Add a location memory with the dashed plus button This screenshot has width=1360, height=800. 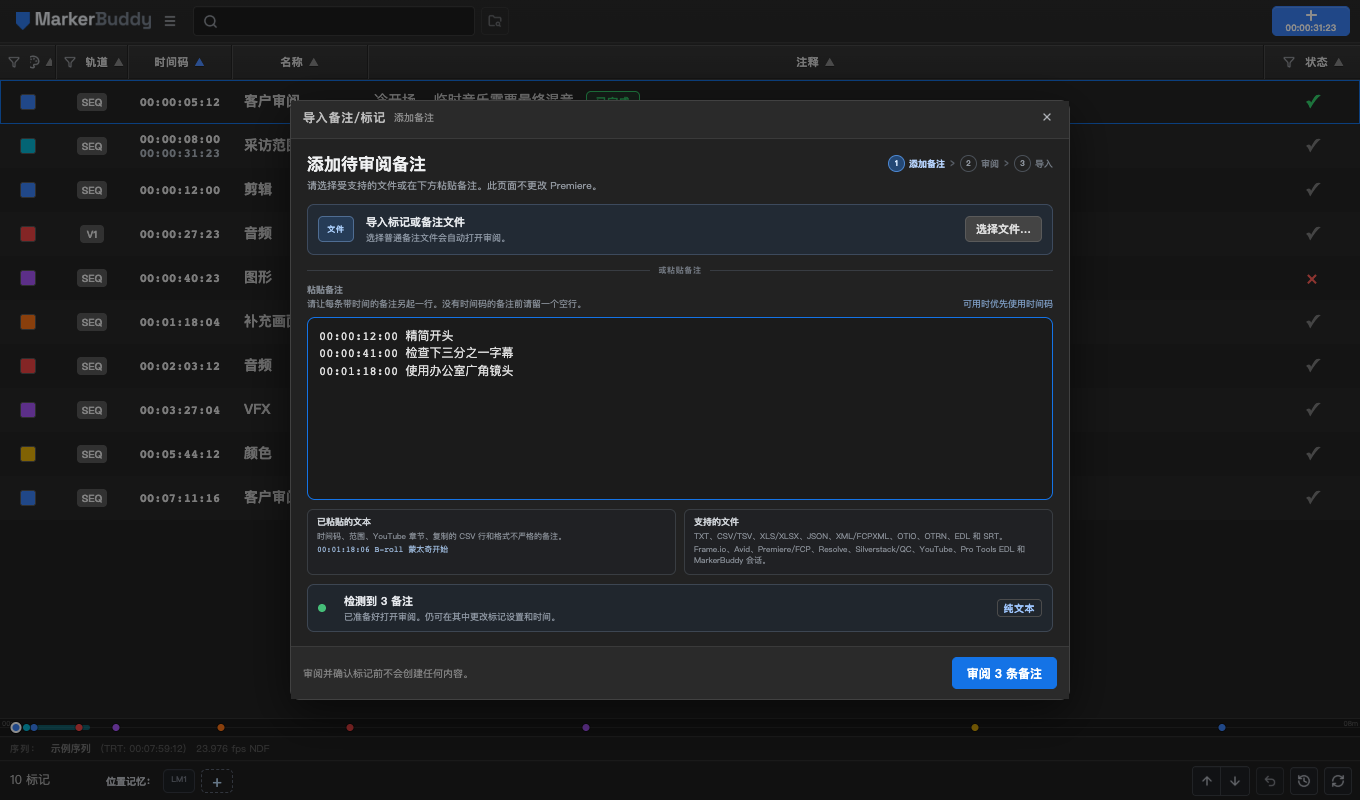[x=217, y=781]
